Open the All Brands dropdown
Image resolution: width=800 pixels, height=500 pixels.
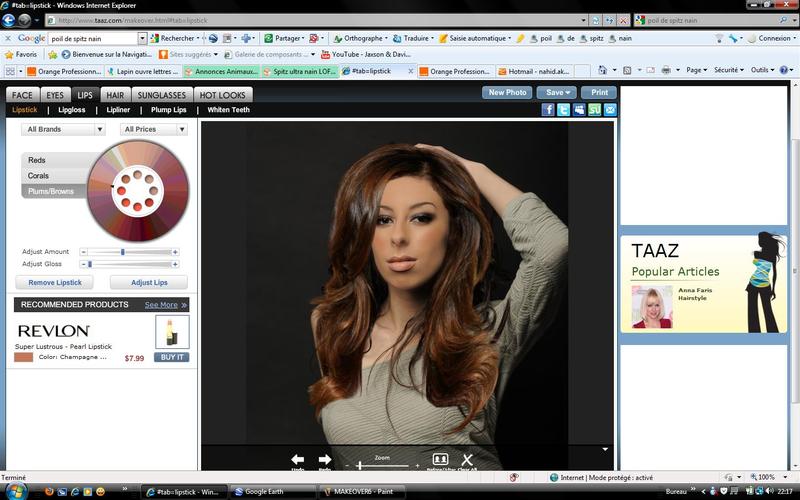coord(63,129)
